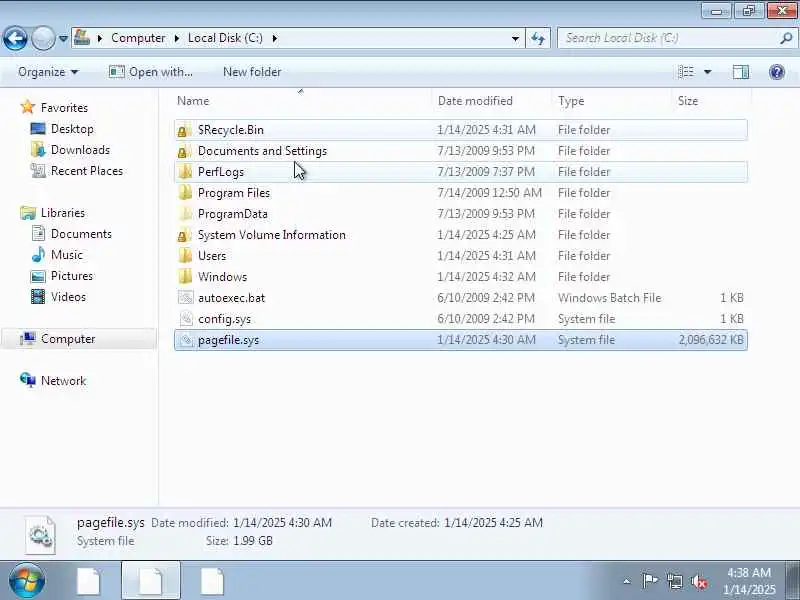Expand the arrow before Computer in breadcrumb
The image size is (800, 600).
click(100, 38)
